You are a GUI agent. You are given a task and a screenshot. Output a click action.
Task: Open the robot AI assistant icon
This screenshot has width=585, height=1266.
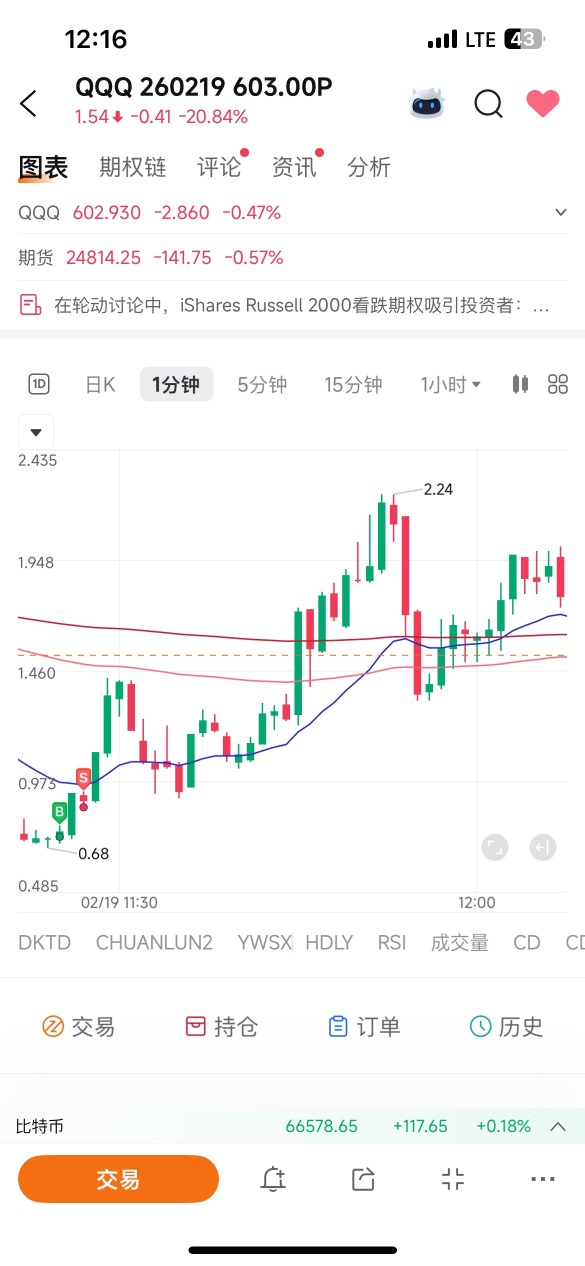(x=427, y=103)
